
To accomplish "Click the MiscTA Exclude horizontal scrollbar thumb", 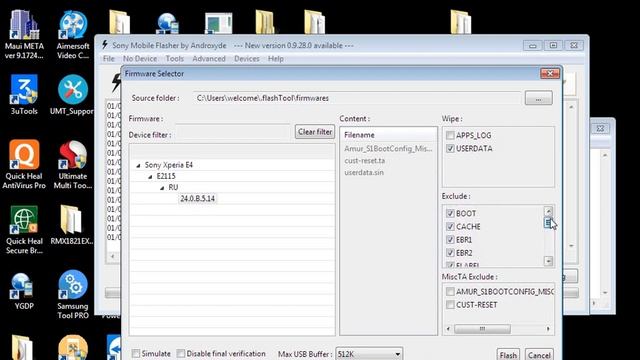I will pos(482,329).
